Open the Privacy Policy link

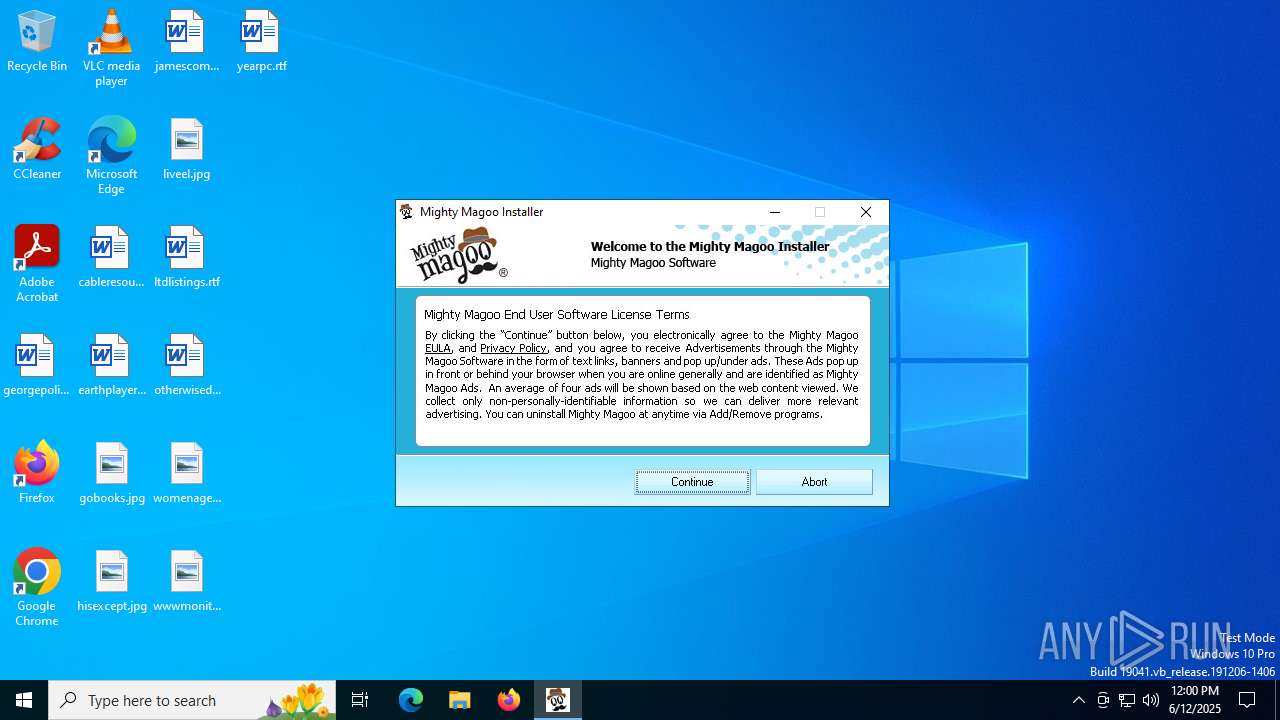(513, 348)
